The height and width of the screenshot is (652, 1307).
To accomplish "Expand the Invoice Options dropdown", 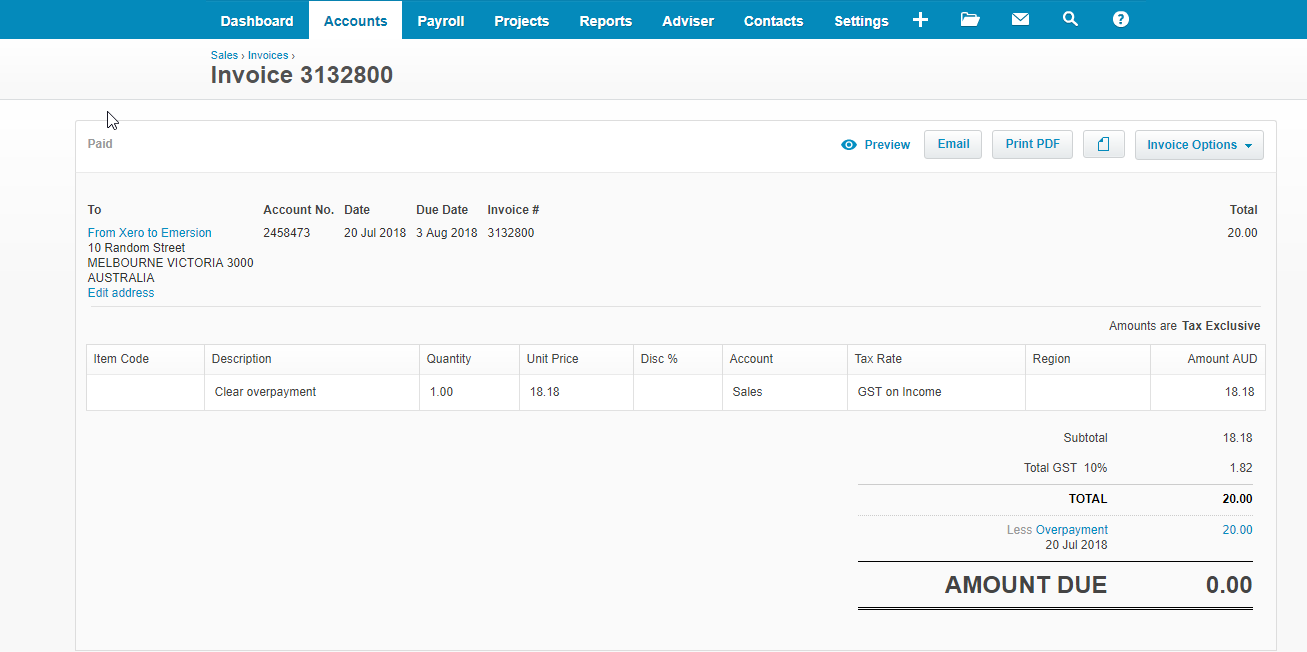I will click(1198, 145).
